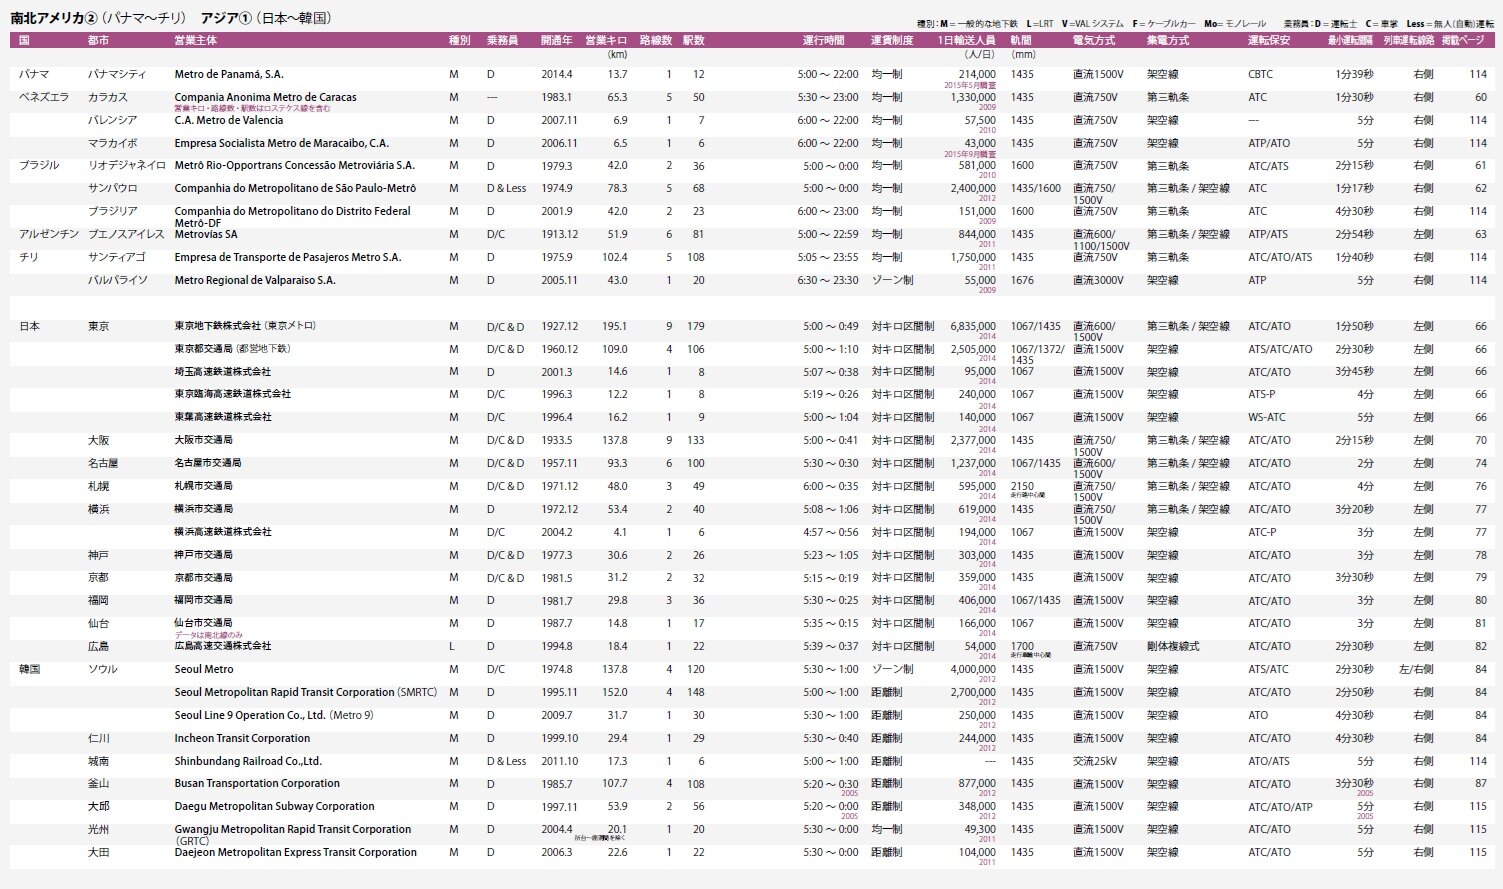Click the 開通年 column header
1503x889 pixels.
point(557,41)
